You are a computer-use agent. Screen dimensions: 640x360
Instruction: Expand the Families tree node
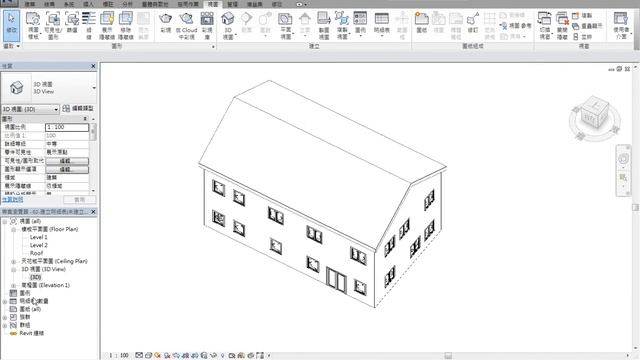coord(5,317)
